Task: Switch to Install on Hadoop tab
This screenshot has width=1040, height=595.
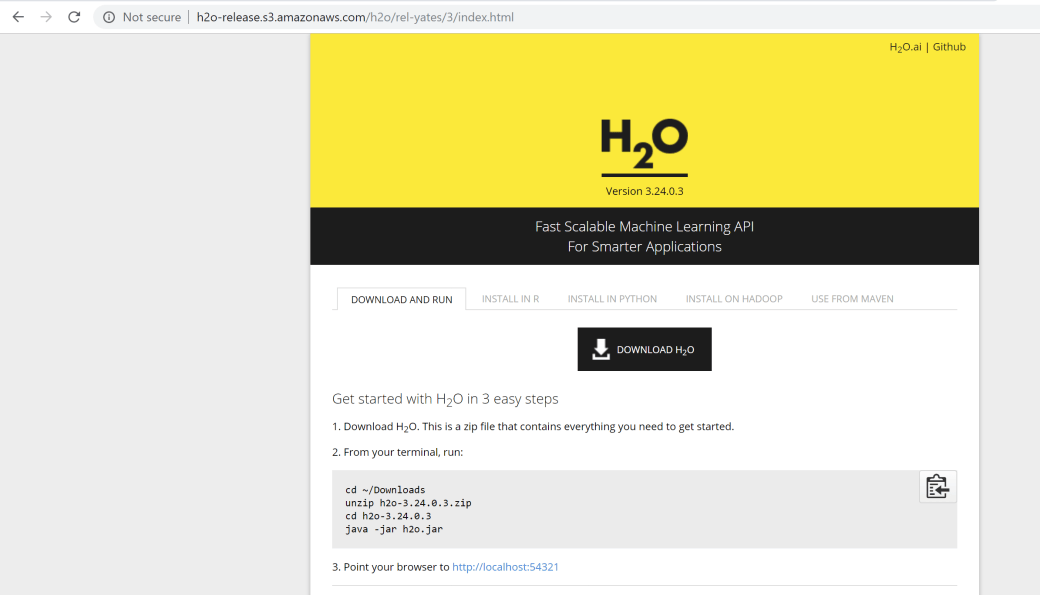Action: coord(734,298)
